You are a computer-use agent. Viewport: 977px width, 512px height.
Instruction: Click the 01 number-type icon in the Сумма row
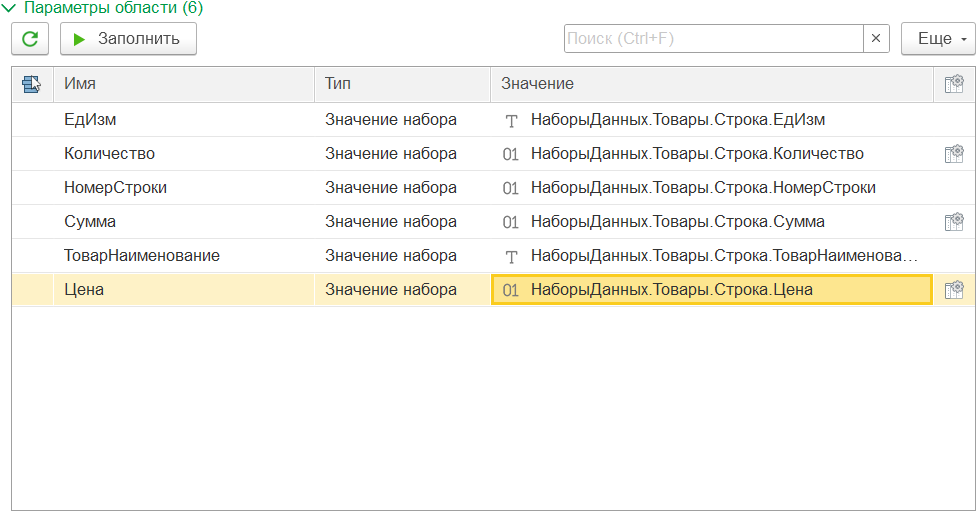click(511, 222)
